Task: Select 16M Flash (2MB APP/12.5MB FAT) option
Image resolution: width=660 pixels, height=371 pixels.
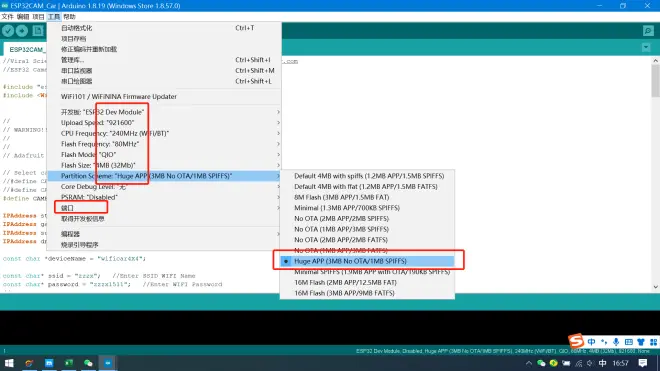Action: pos(367,282)
